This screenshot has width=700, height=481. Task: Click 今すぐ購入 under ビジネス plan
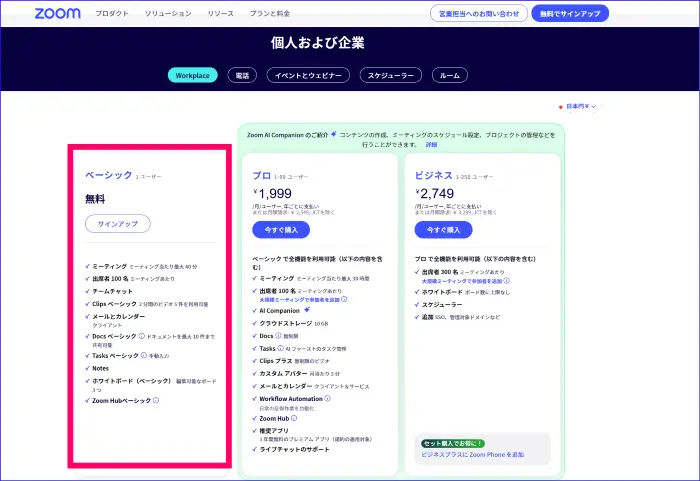click(x=443, y=230)
